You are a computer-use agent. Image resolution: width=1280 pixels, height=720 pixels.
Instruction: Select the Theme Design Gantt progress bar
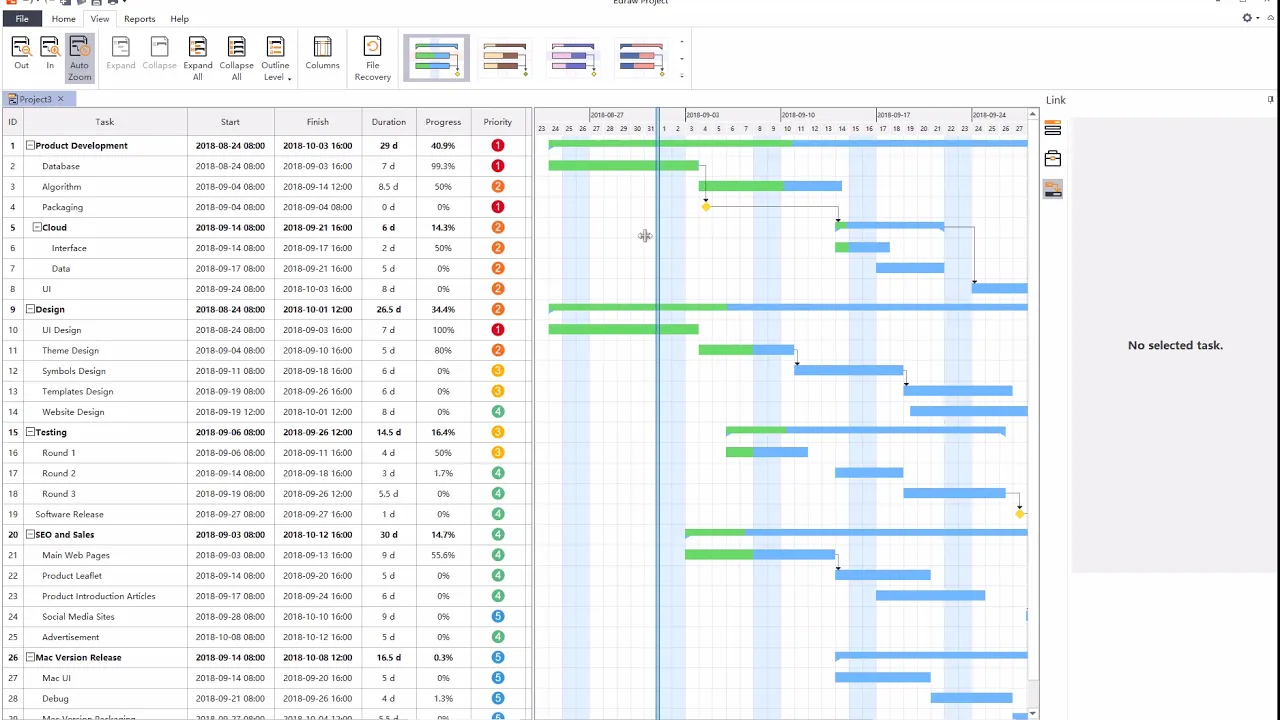pos(746,350)
